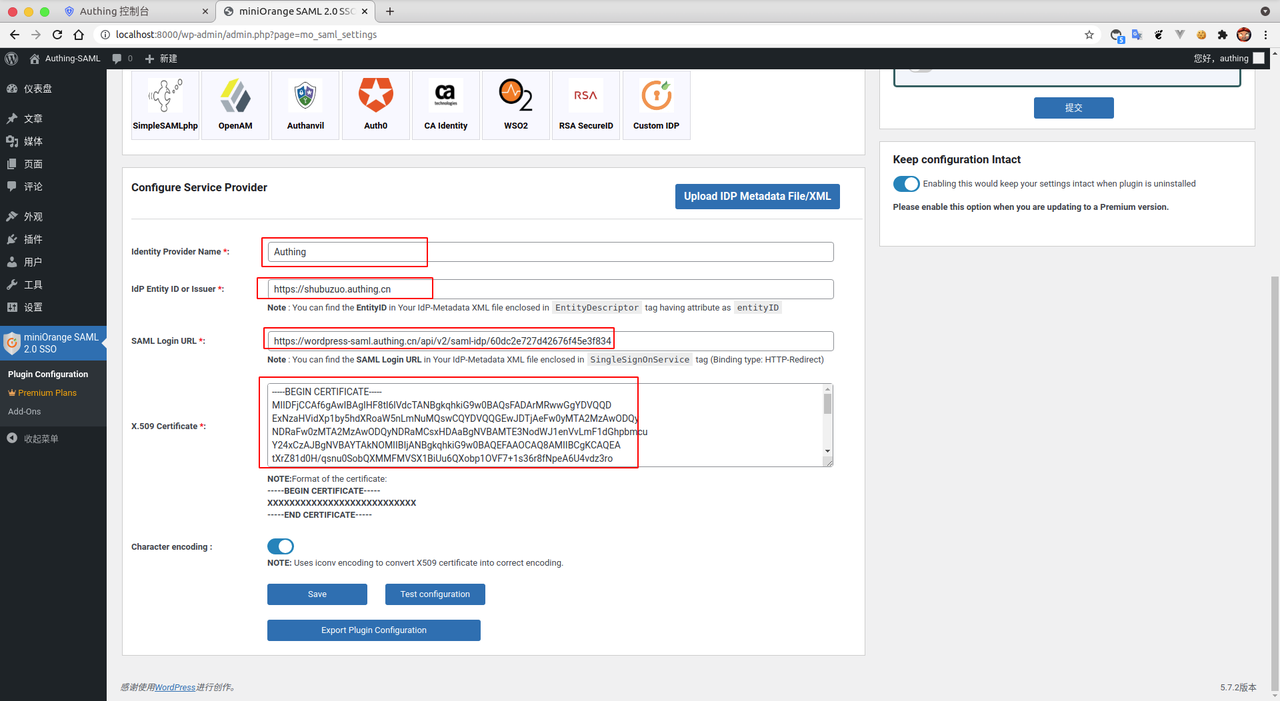This screenshot has height=701, width=1280.
Task: Open 评论 comments in sidebar
Action: click(x=53, y=186)
